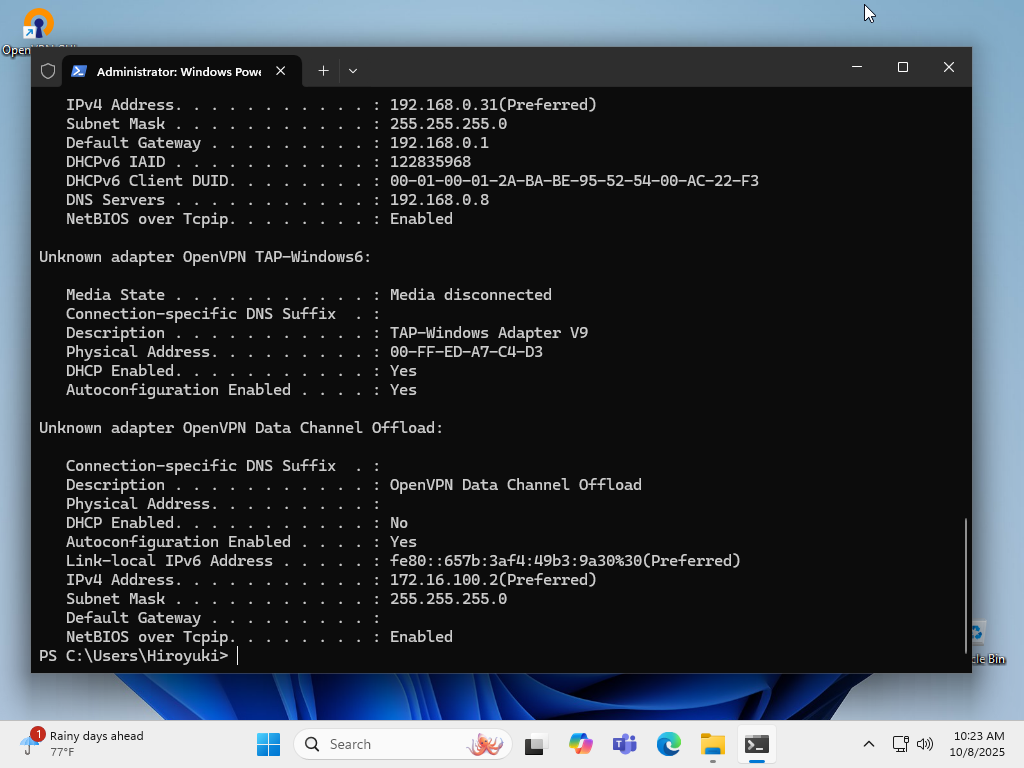Click the volume speaker tray icon
1024x768 pixels.
pos(925,744)
